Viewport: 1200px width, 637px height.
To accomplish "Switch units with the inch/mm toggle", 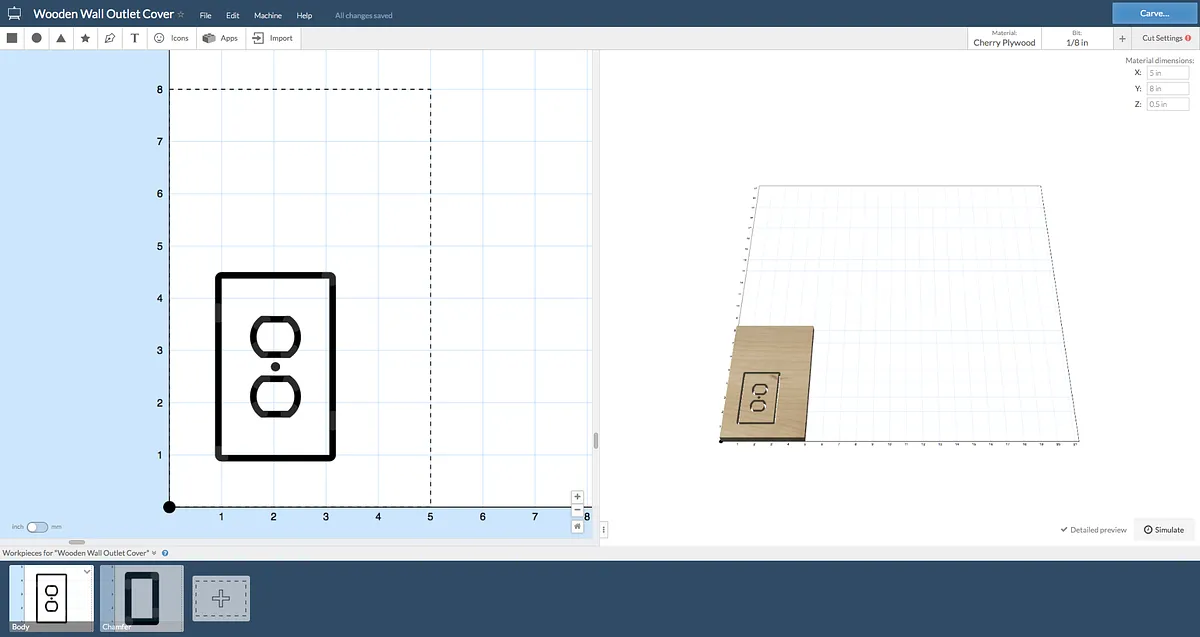I will tap(37, 526).
